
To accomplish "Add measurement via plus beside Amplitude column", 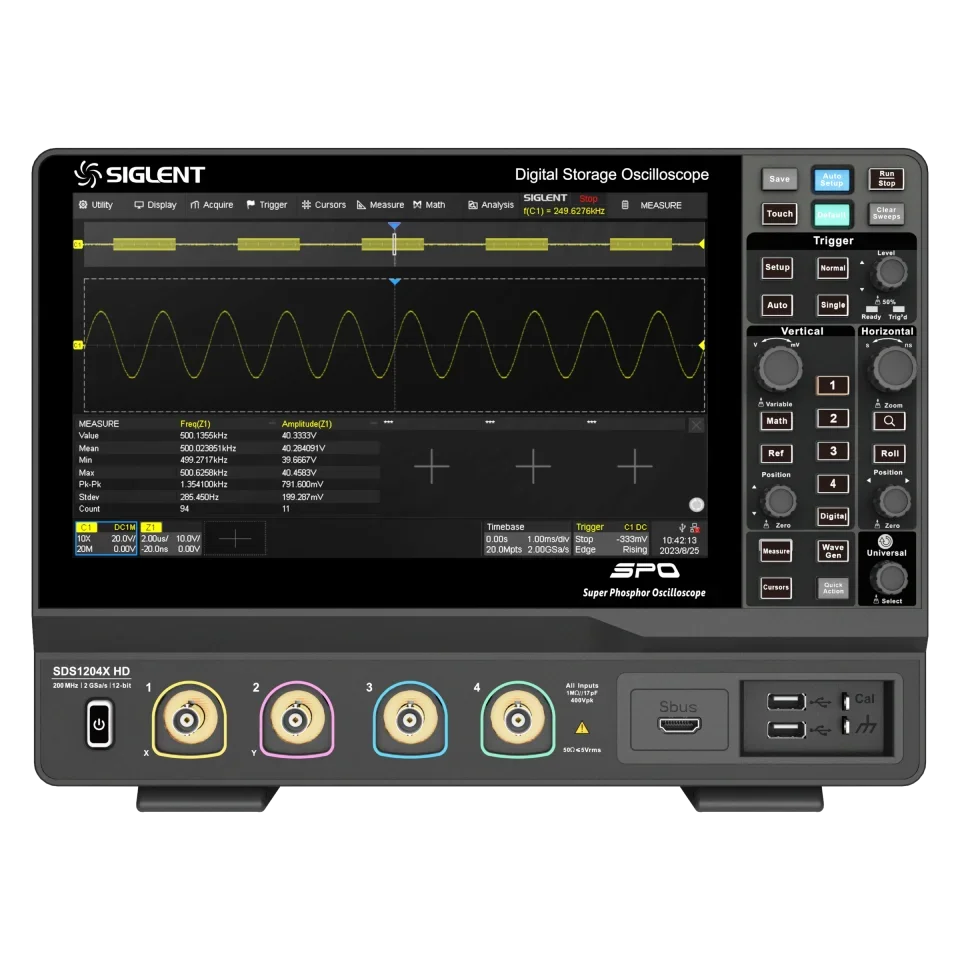I will pos(432,467).
